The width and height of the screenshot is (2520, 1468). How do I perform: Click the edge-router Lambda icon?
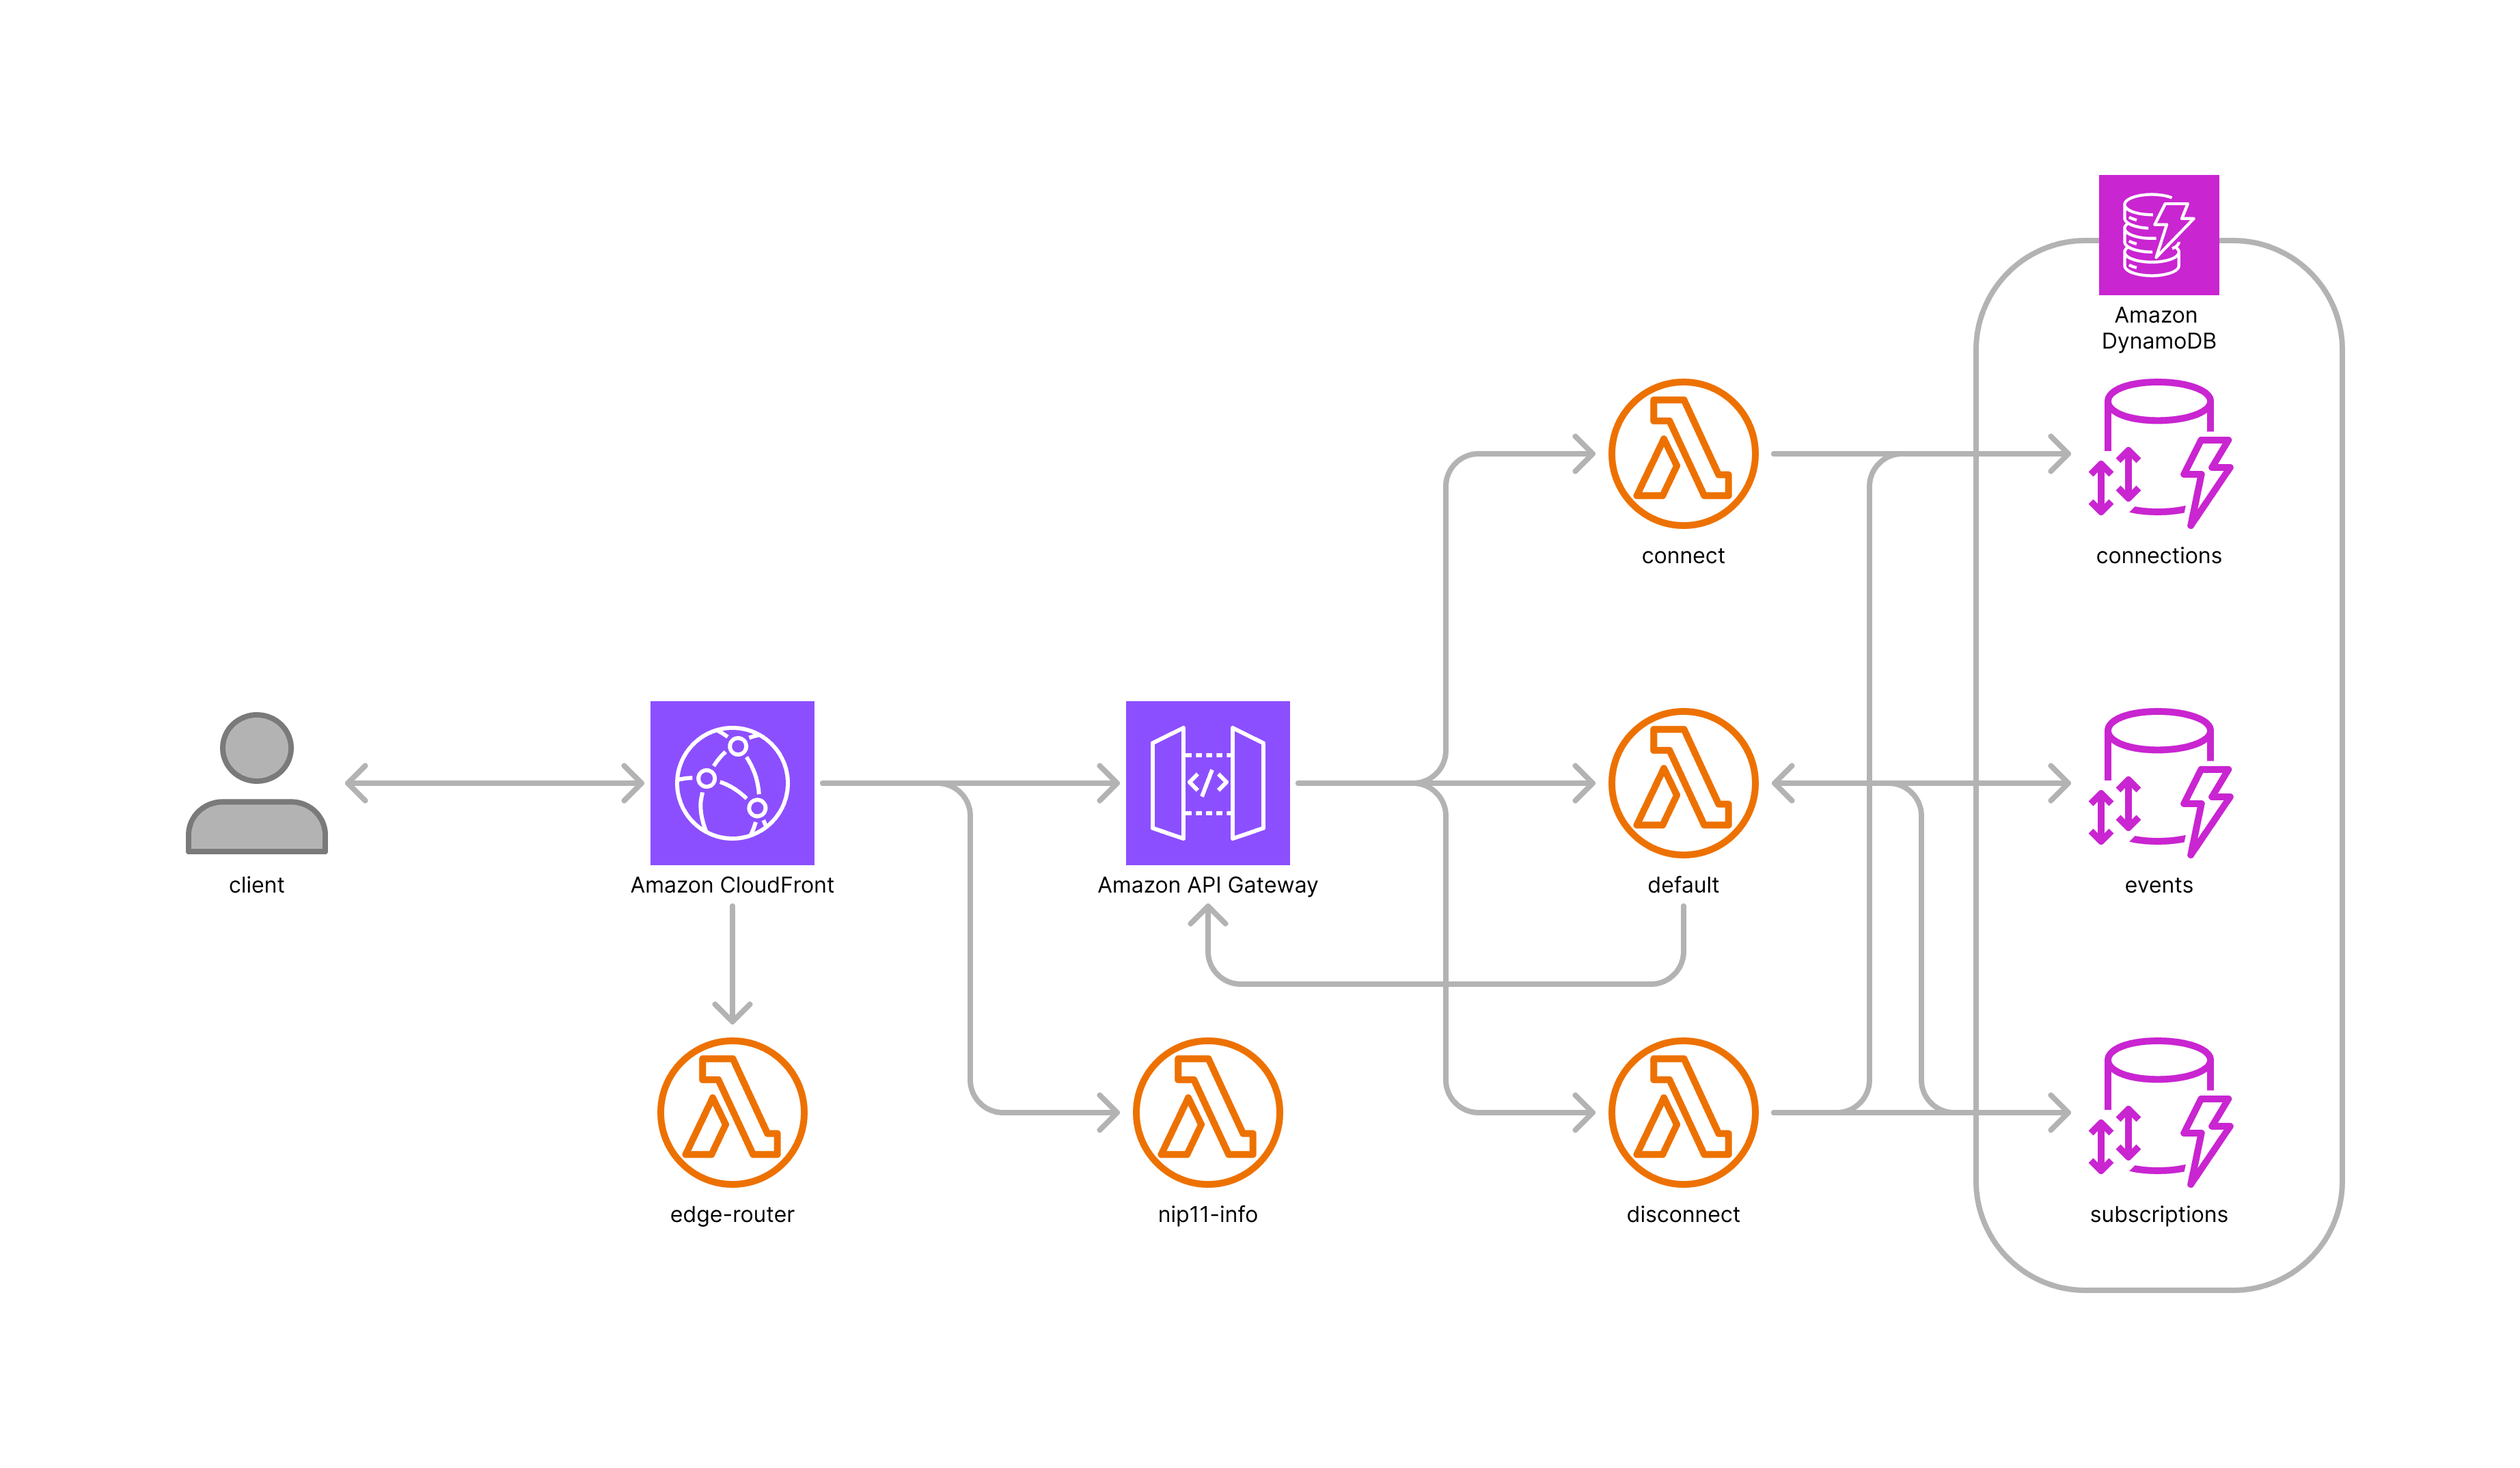tap(732, 1112)
